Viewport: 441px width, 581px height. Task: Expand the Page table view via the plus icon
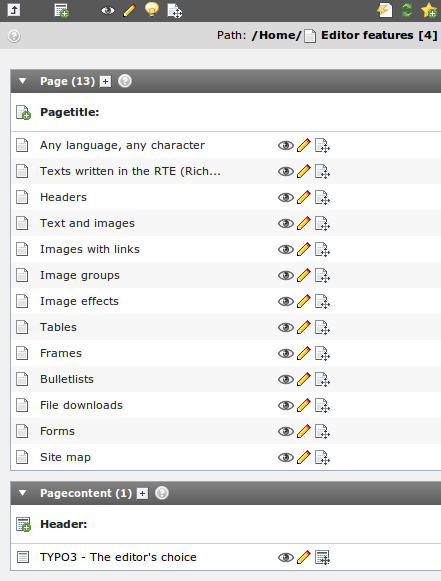click(x=106, y=82)
